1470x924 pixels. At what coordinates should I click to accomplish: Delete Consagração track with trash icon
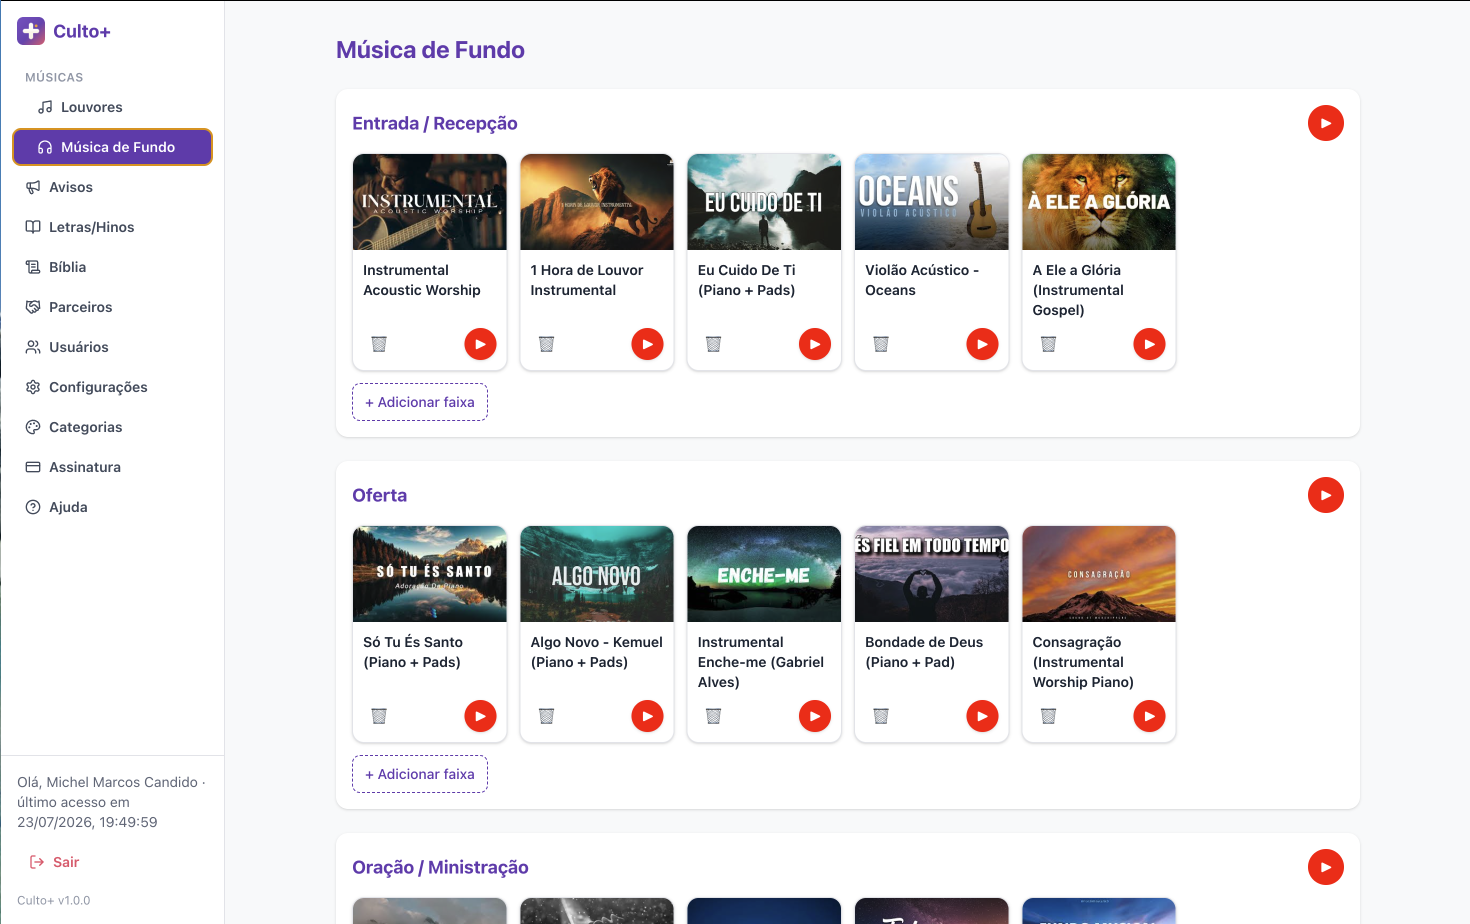pyautogui.click(x=1048, y=716)
